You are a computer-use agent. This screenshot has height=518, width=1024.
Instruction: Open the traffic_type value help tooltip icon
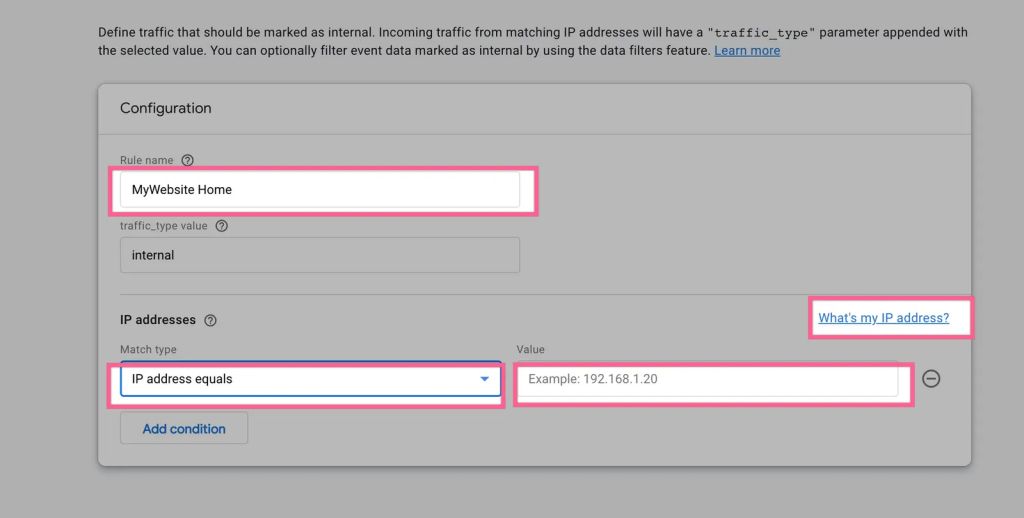[221, 225]
